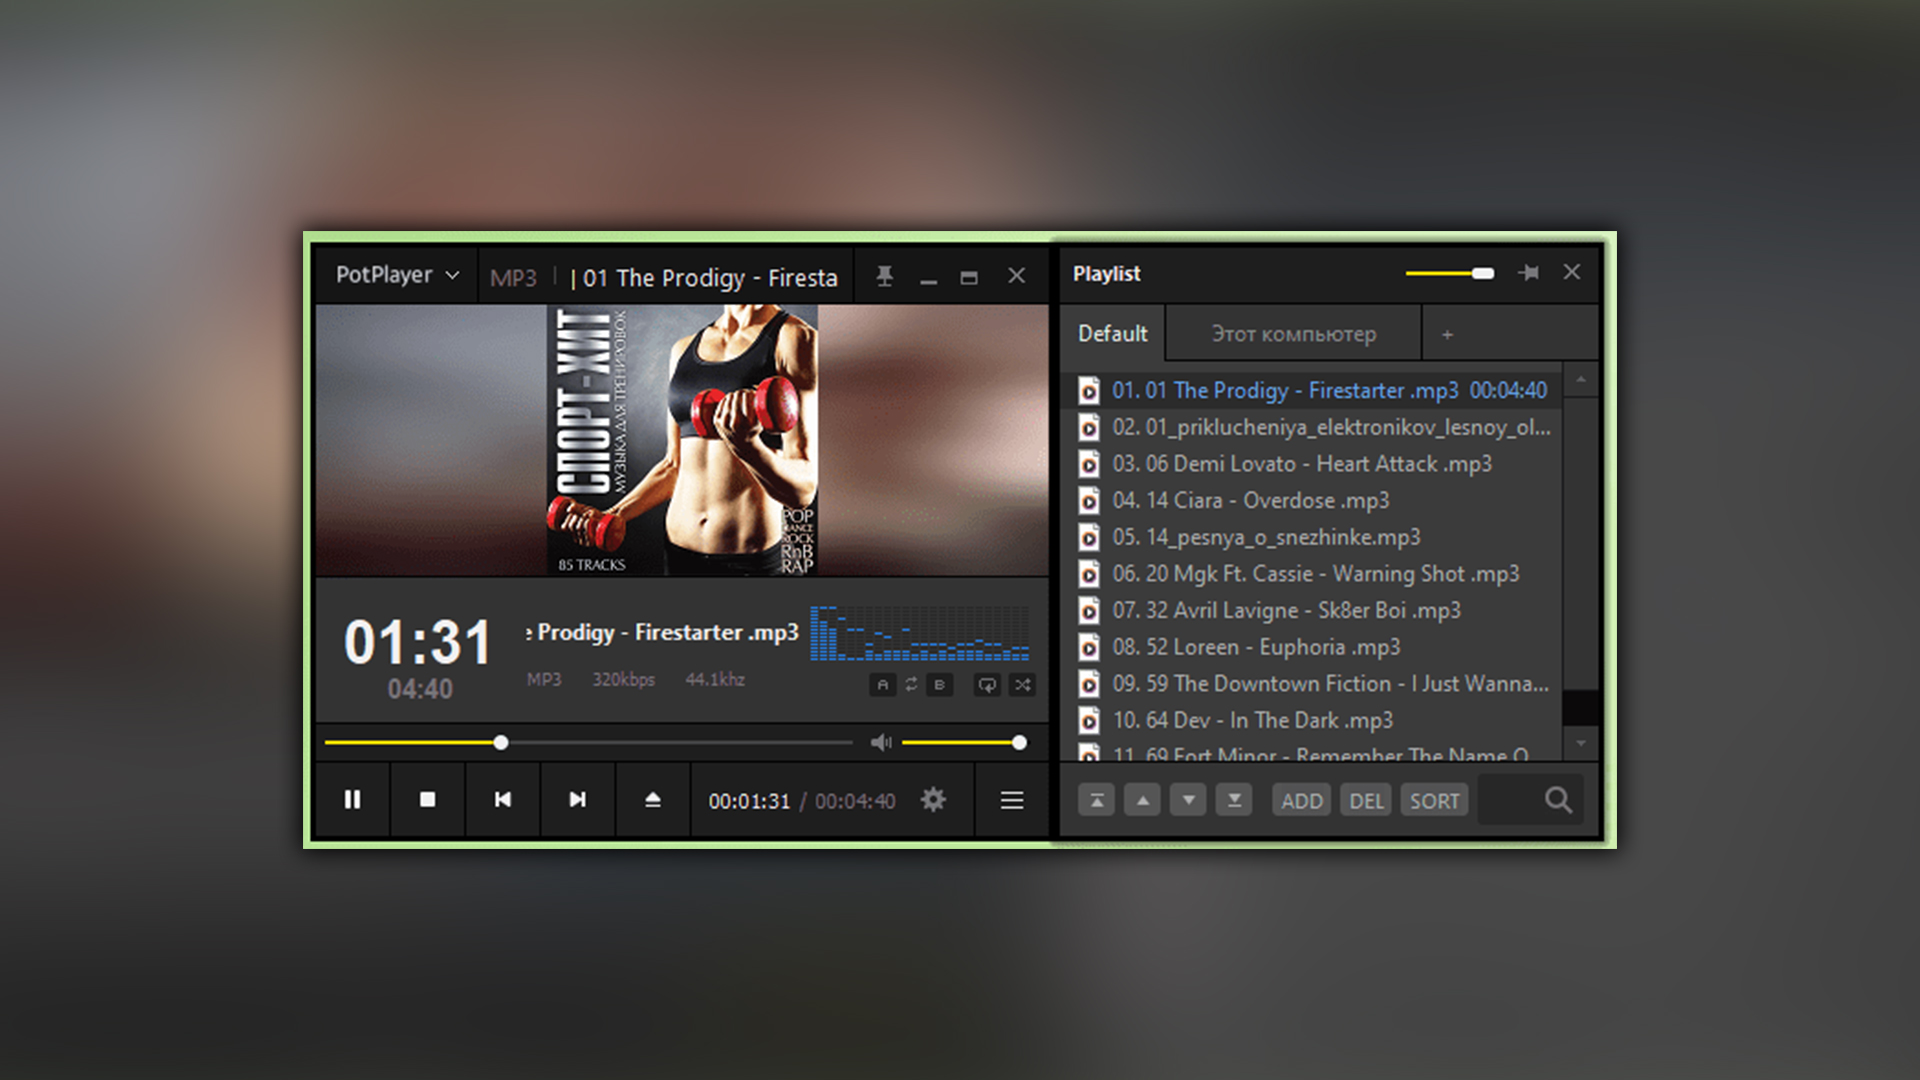
Task: Stop playback with the stop button
Action: pos(427,800)
